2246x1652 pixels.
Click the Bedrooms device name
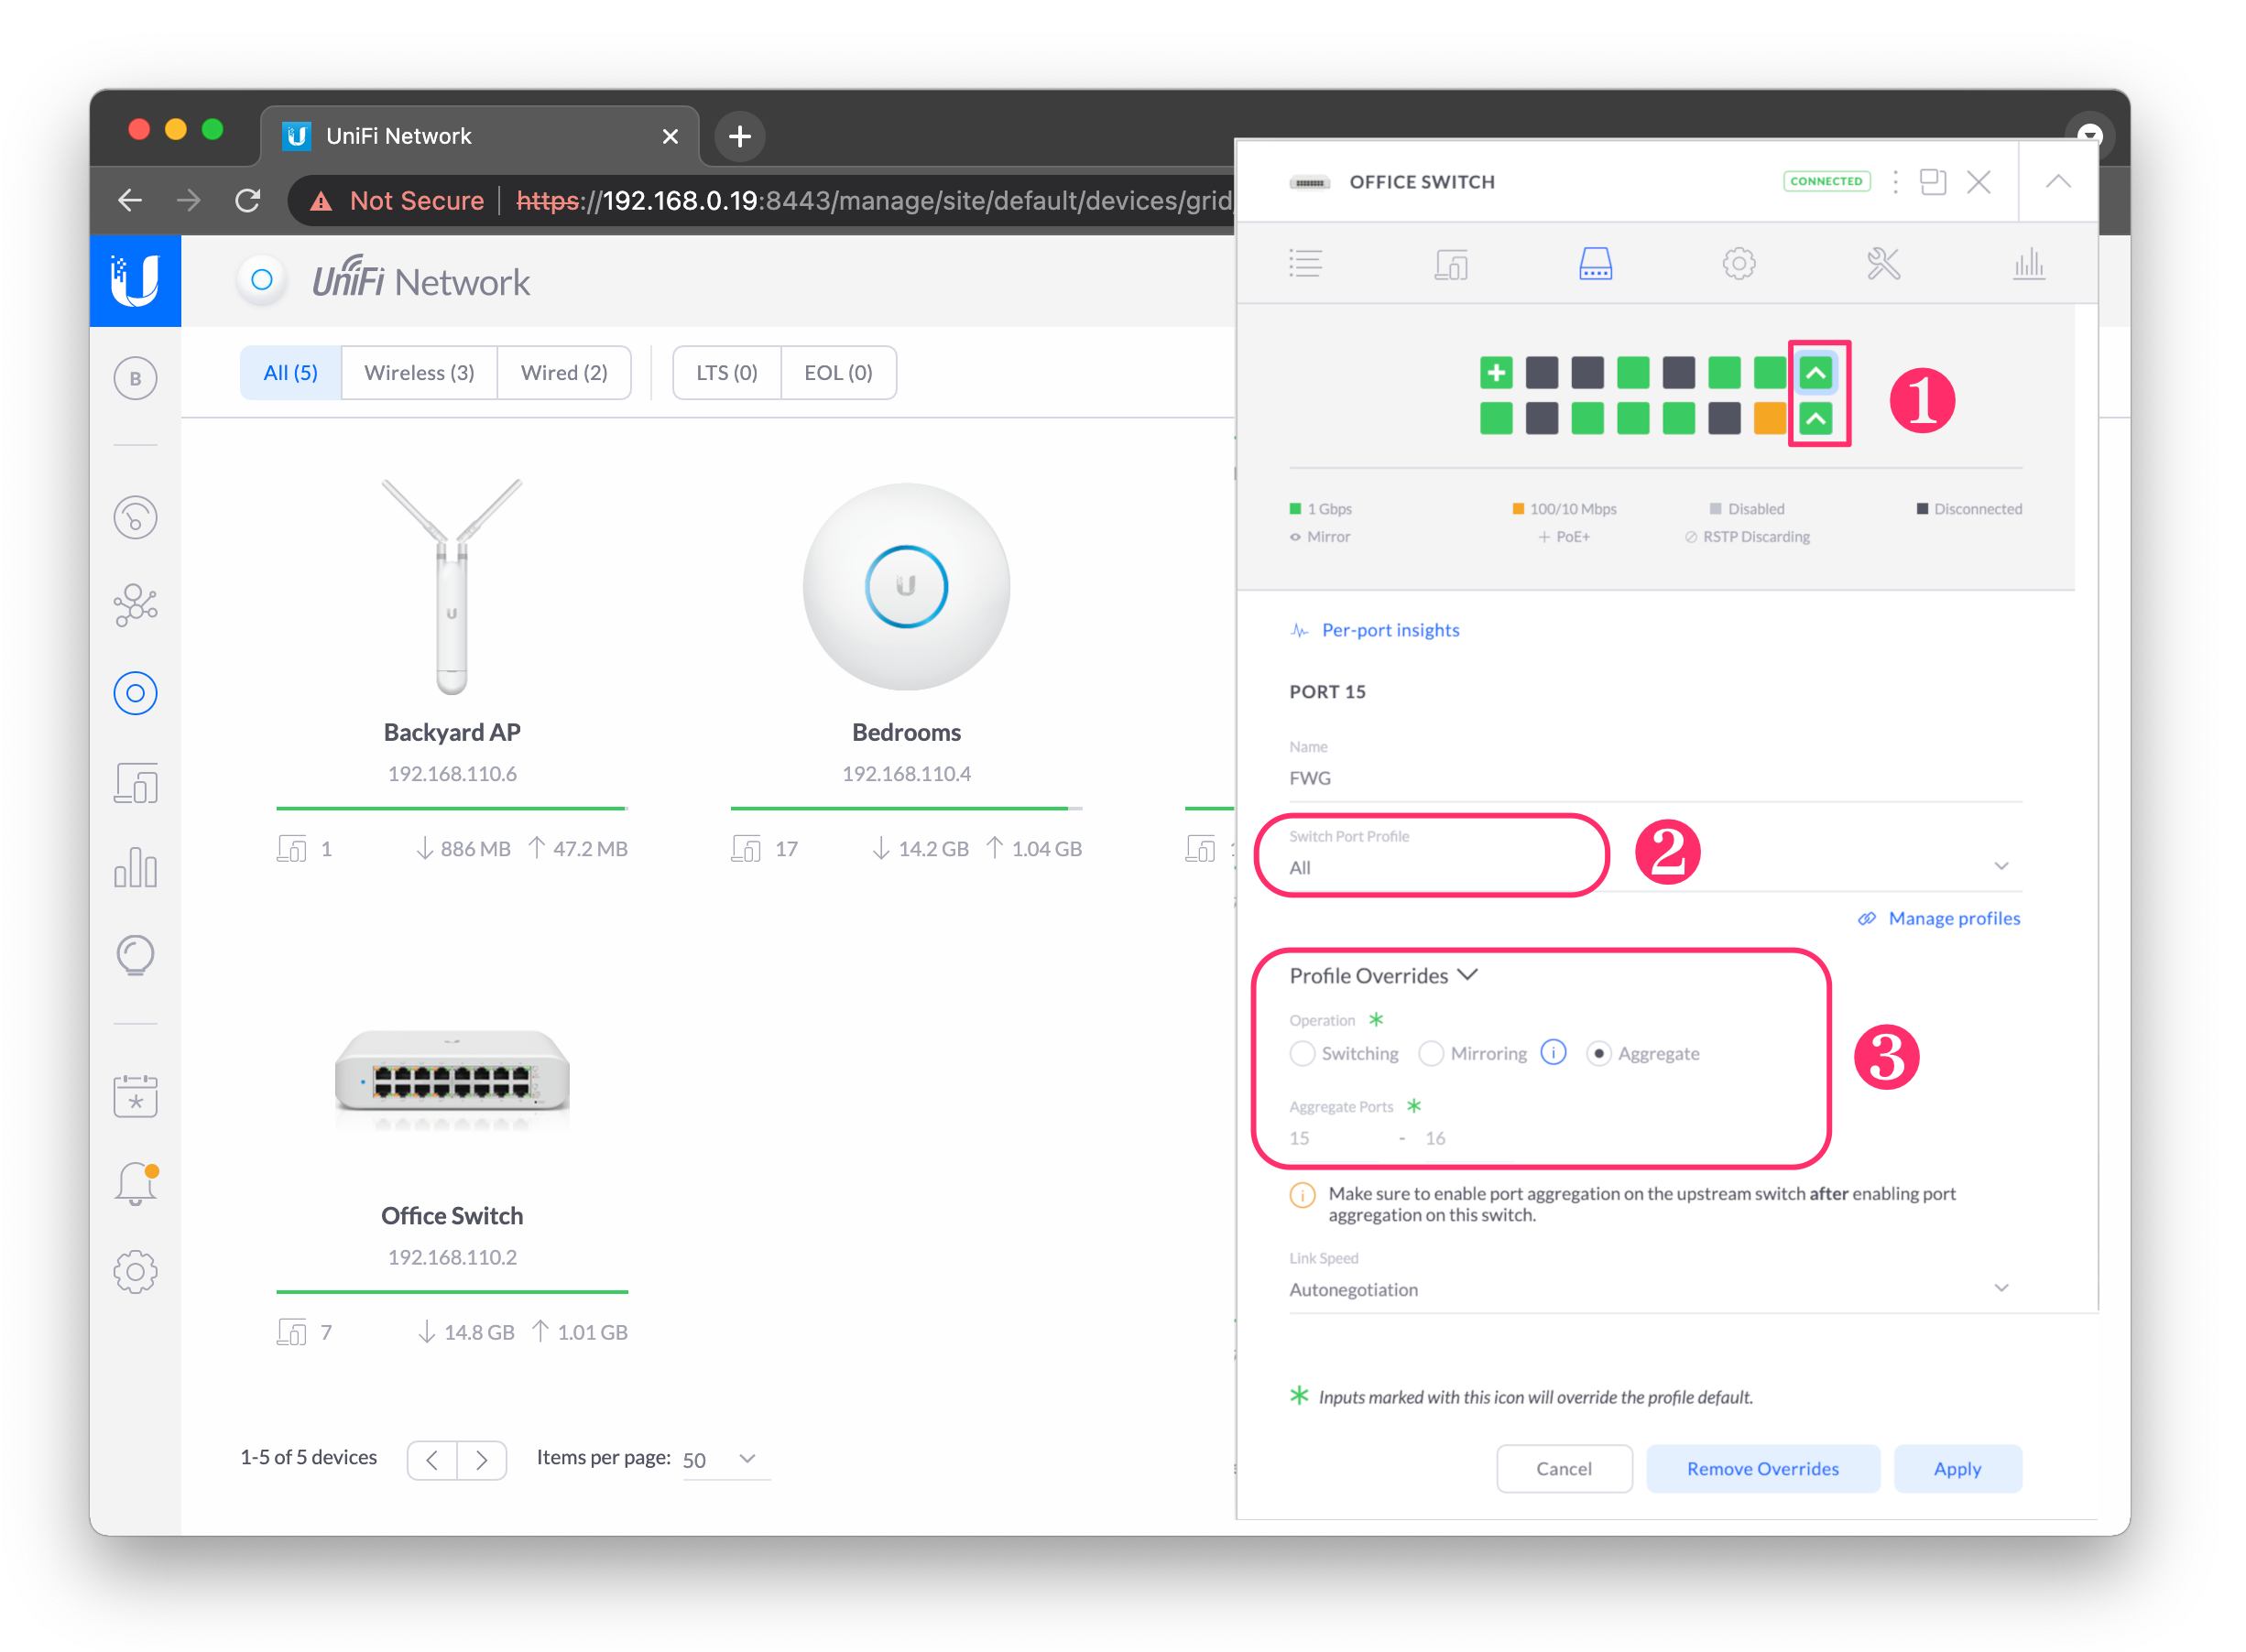(906, 732)
